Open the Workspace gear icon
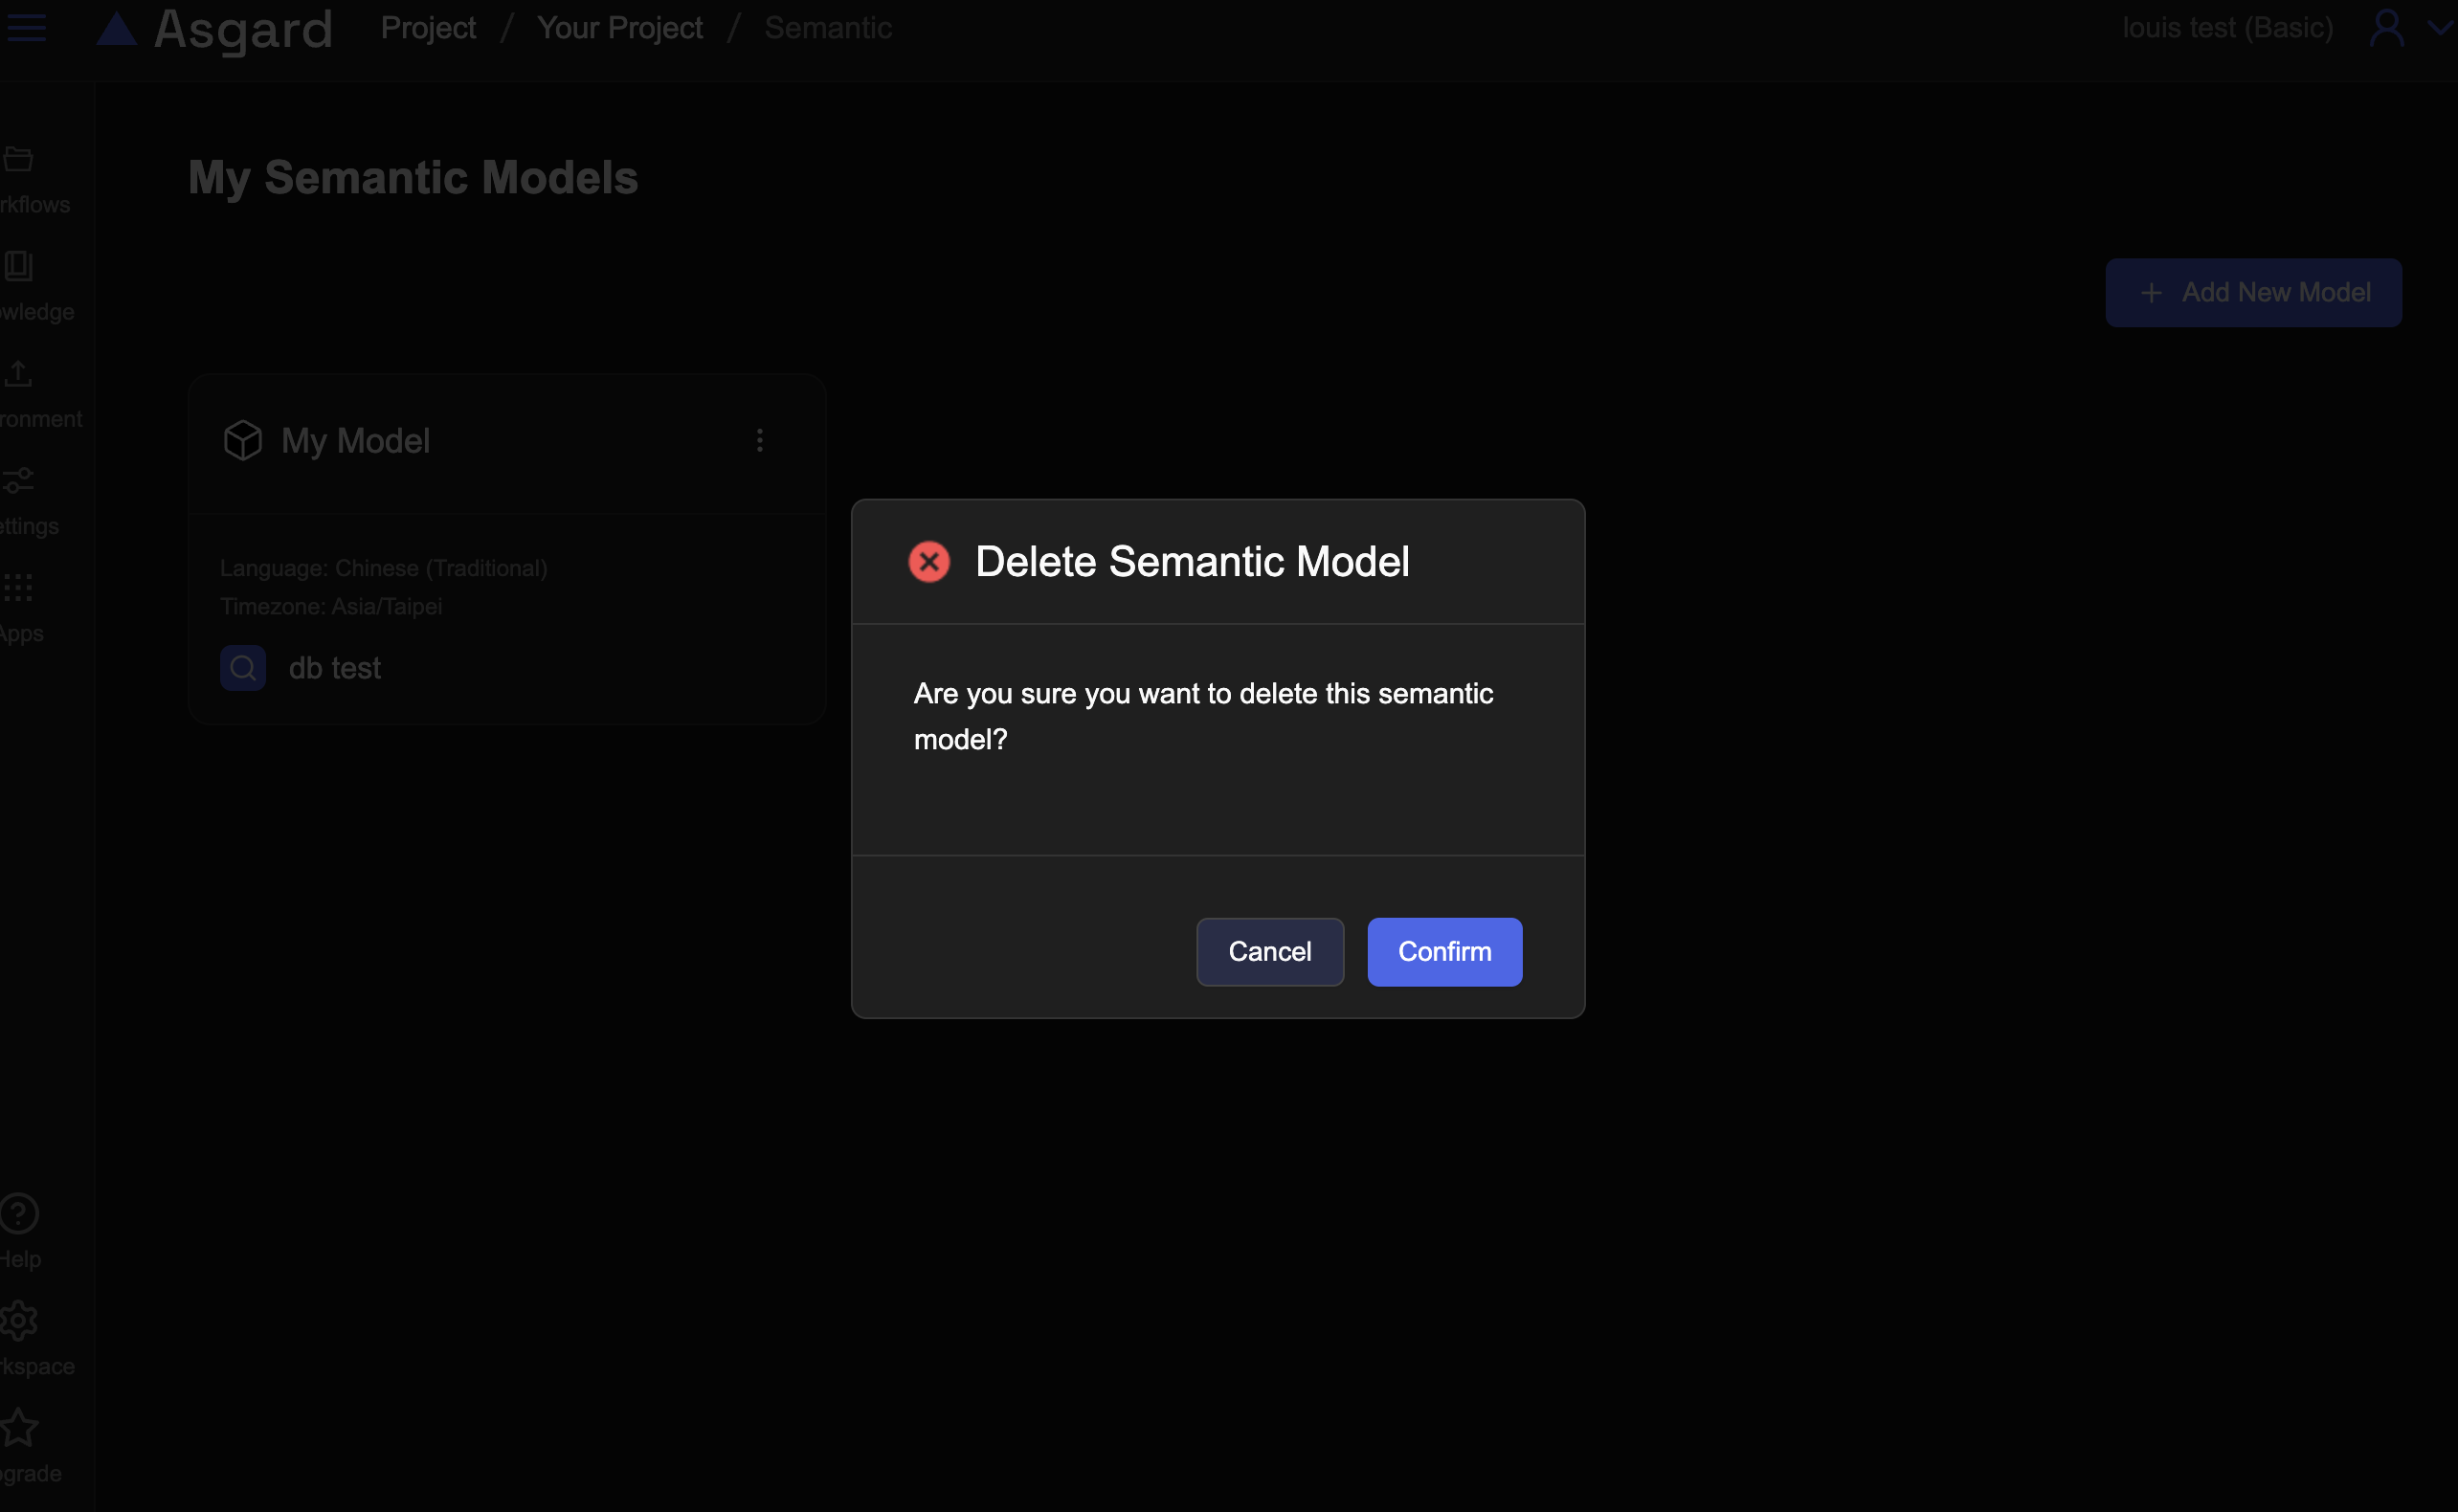This screenshot has height=1512, width=2458. (x=18, y=1320)
